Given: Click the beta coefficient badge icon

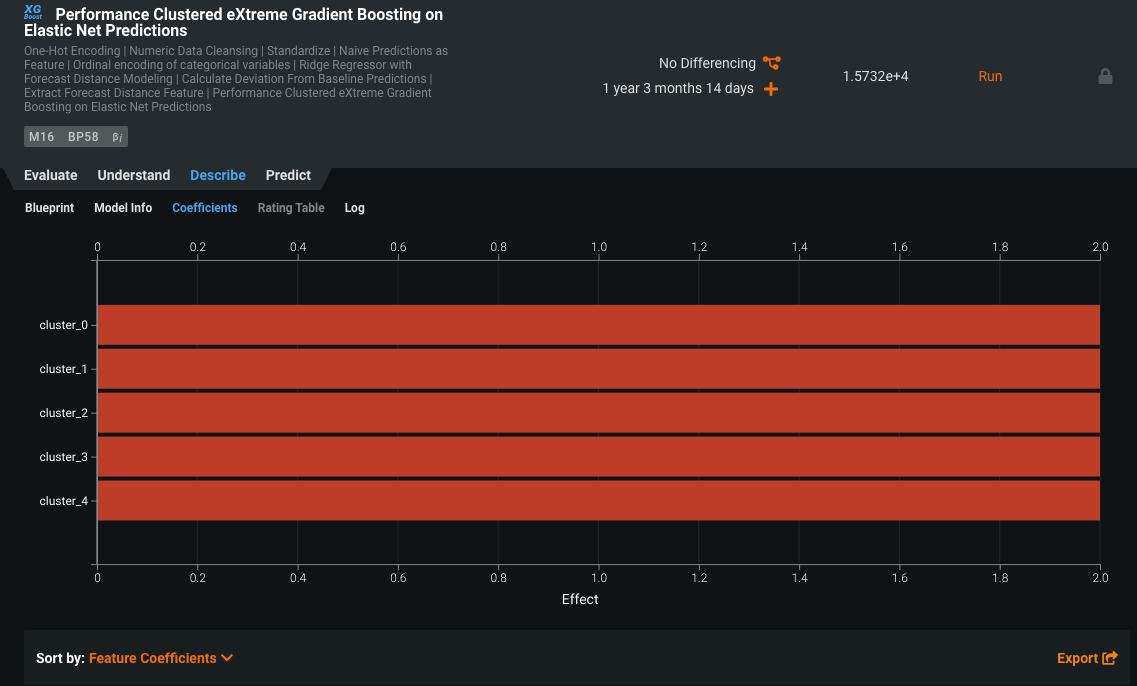Looking at the screenshot, I should pyautogui.click(x=117, y=137).
